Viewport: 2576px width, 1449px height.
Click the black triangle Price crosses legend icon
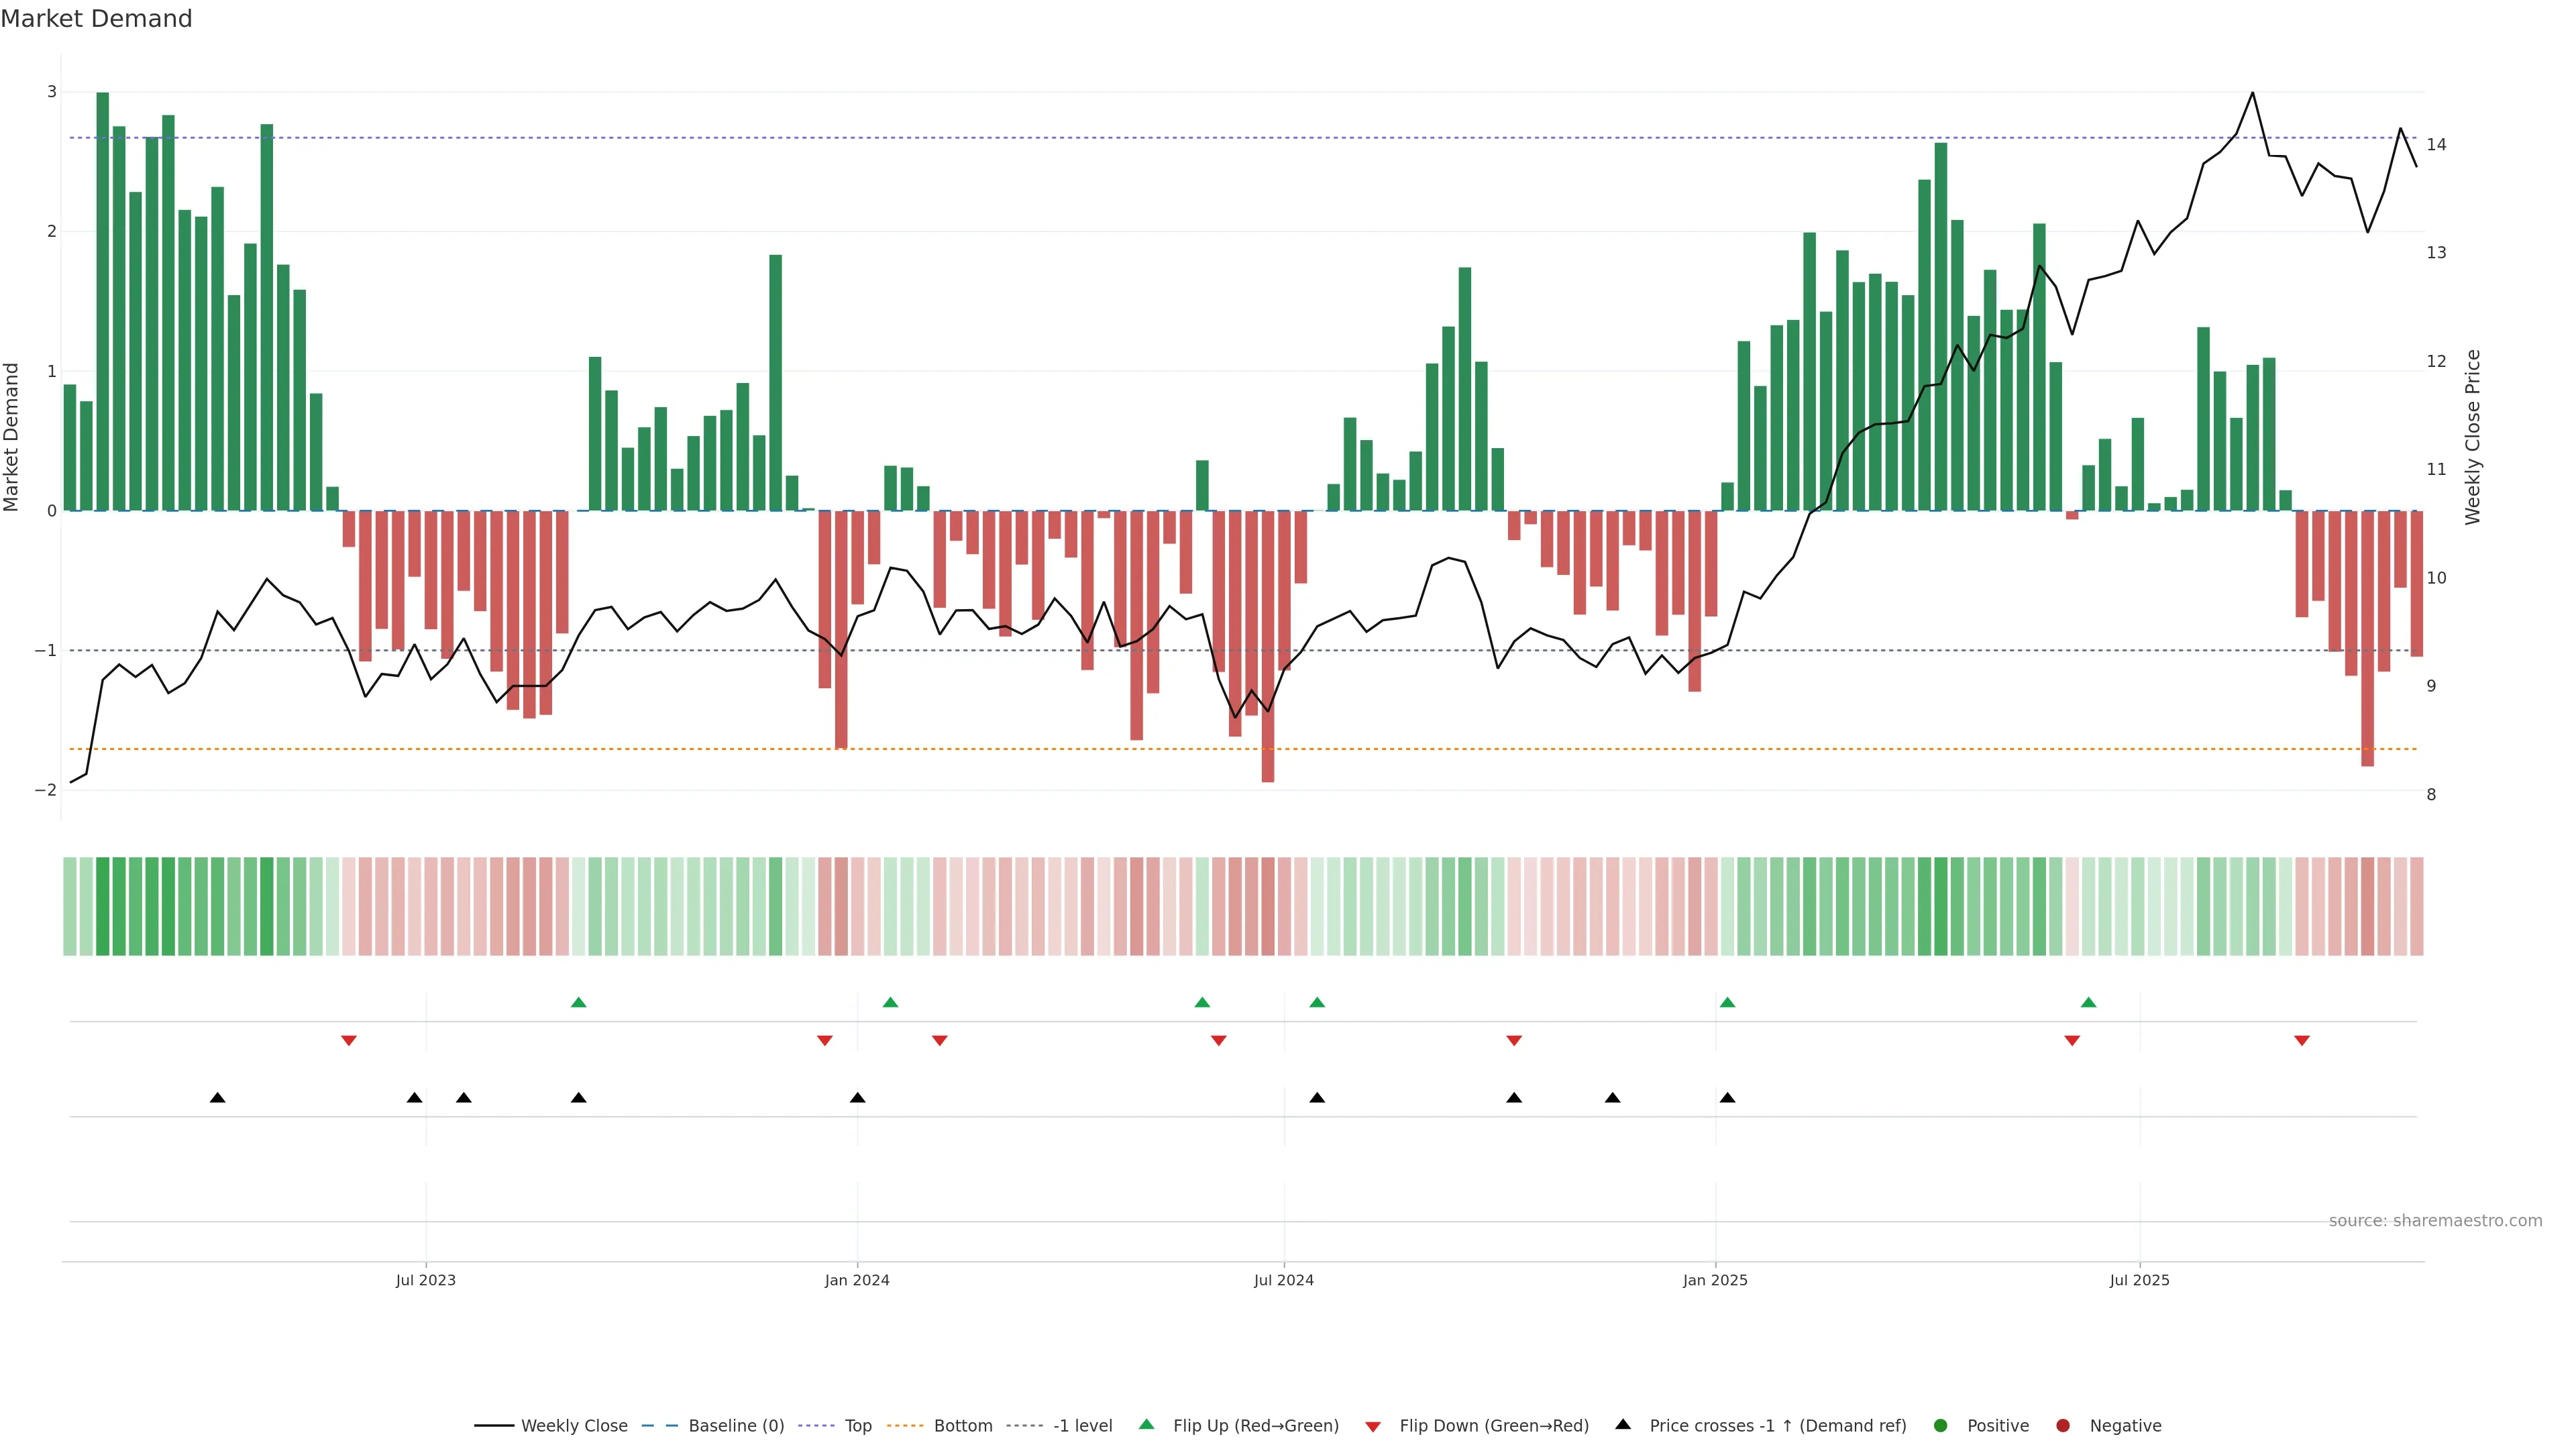point(1623,1424)
